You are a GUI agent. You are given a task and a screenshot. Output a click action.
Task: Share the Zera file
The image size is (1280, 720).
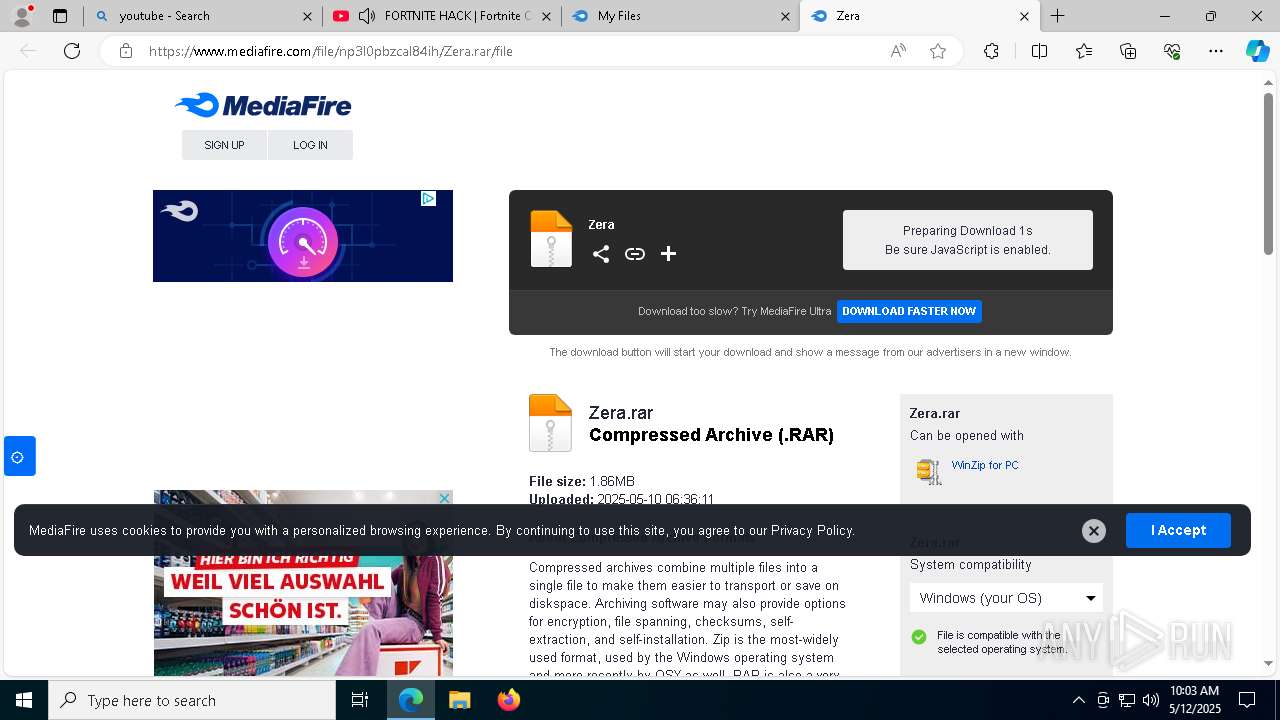(x=601, y=254)
